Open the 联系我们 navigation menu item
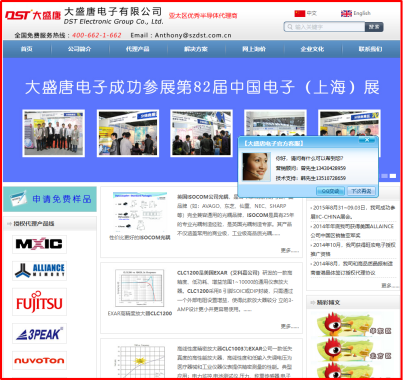Image resolution: width=403 pixels, height=381 pixels. [370, 49]
